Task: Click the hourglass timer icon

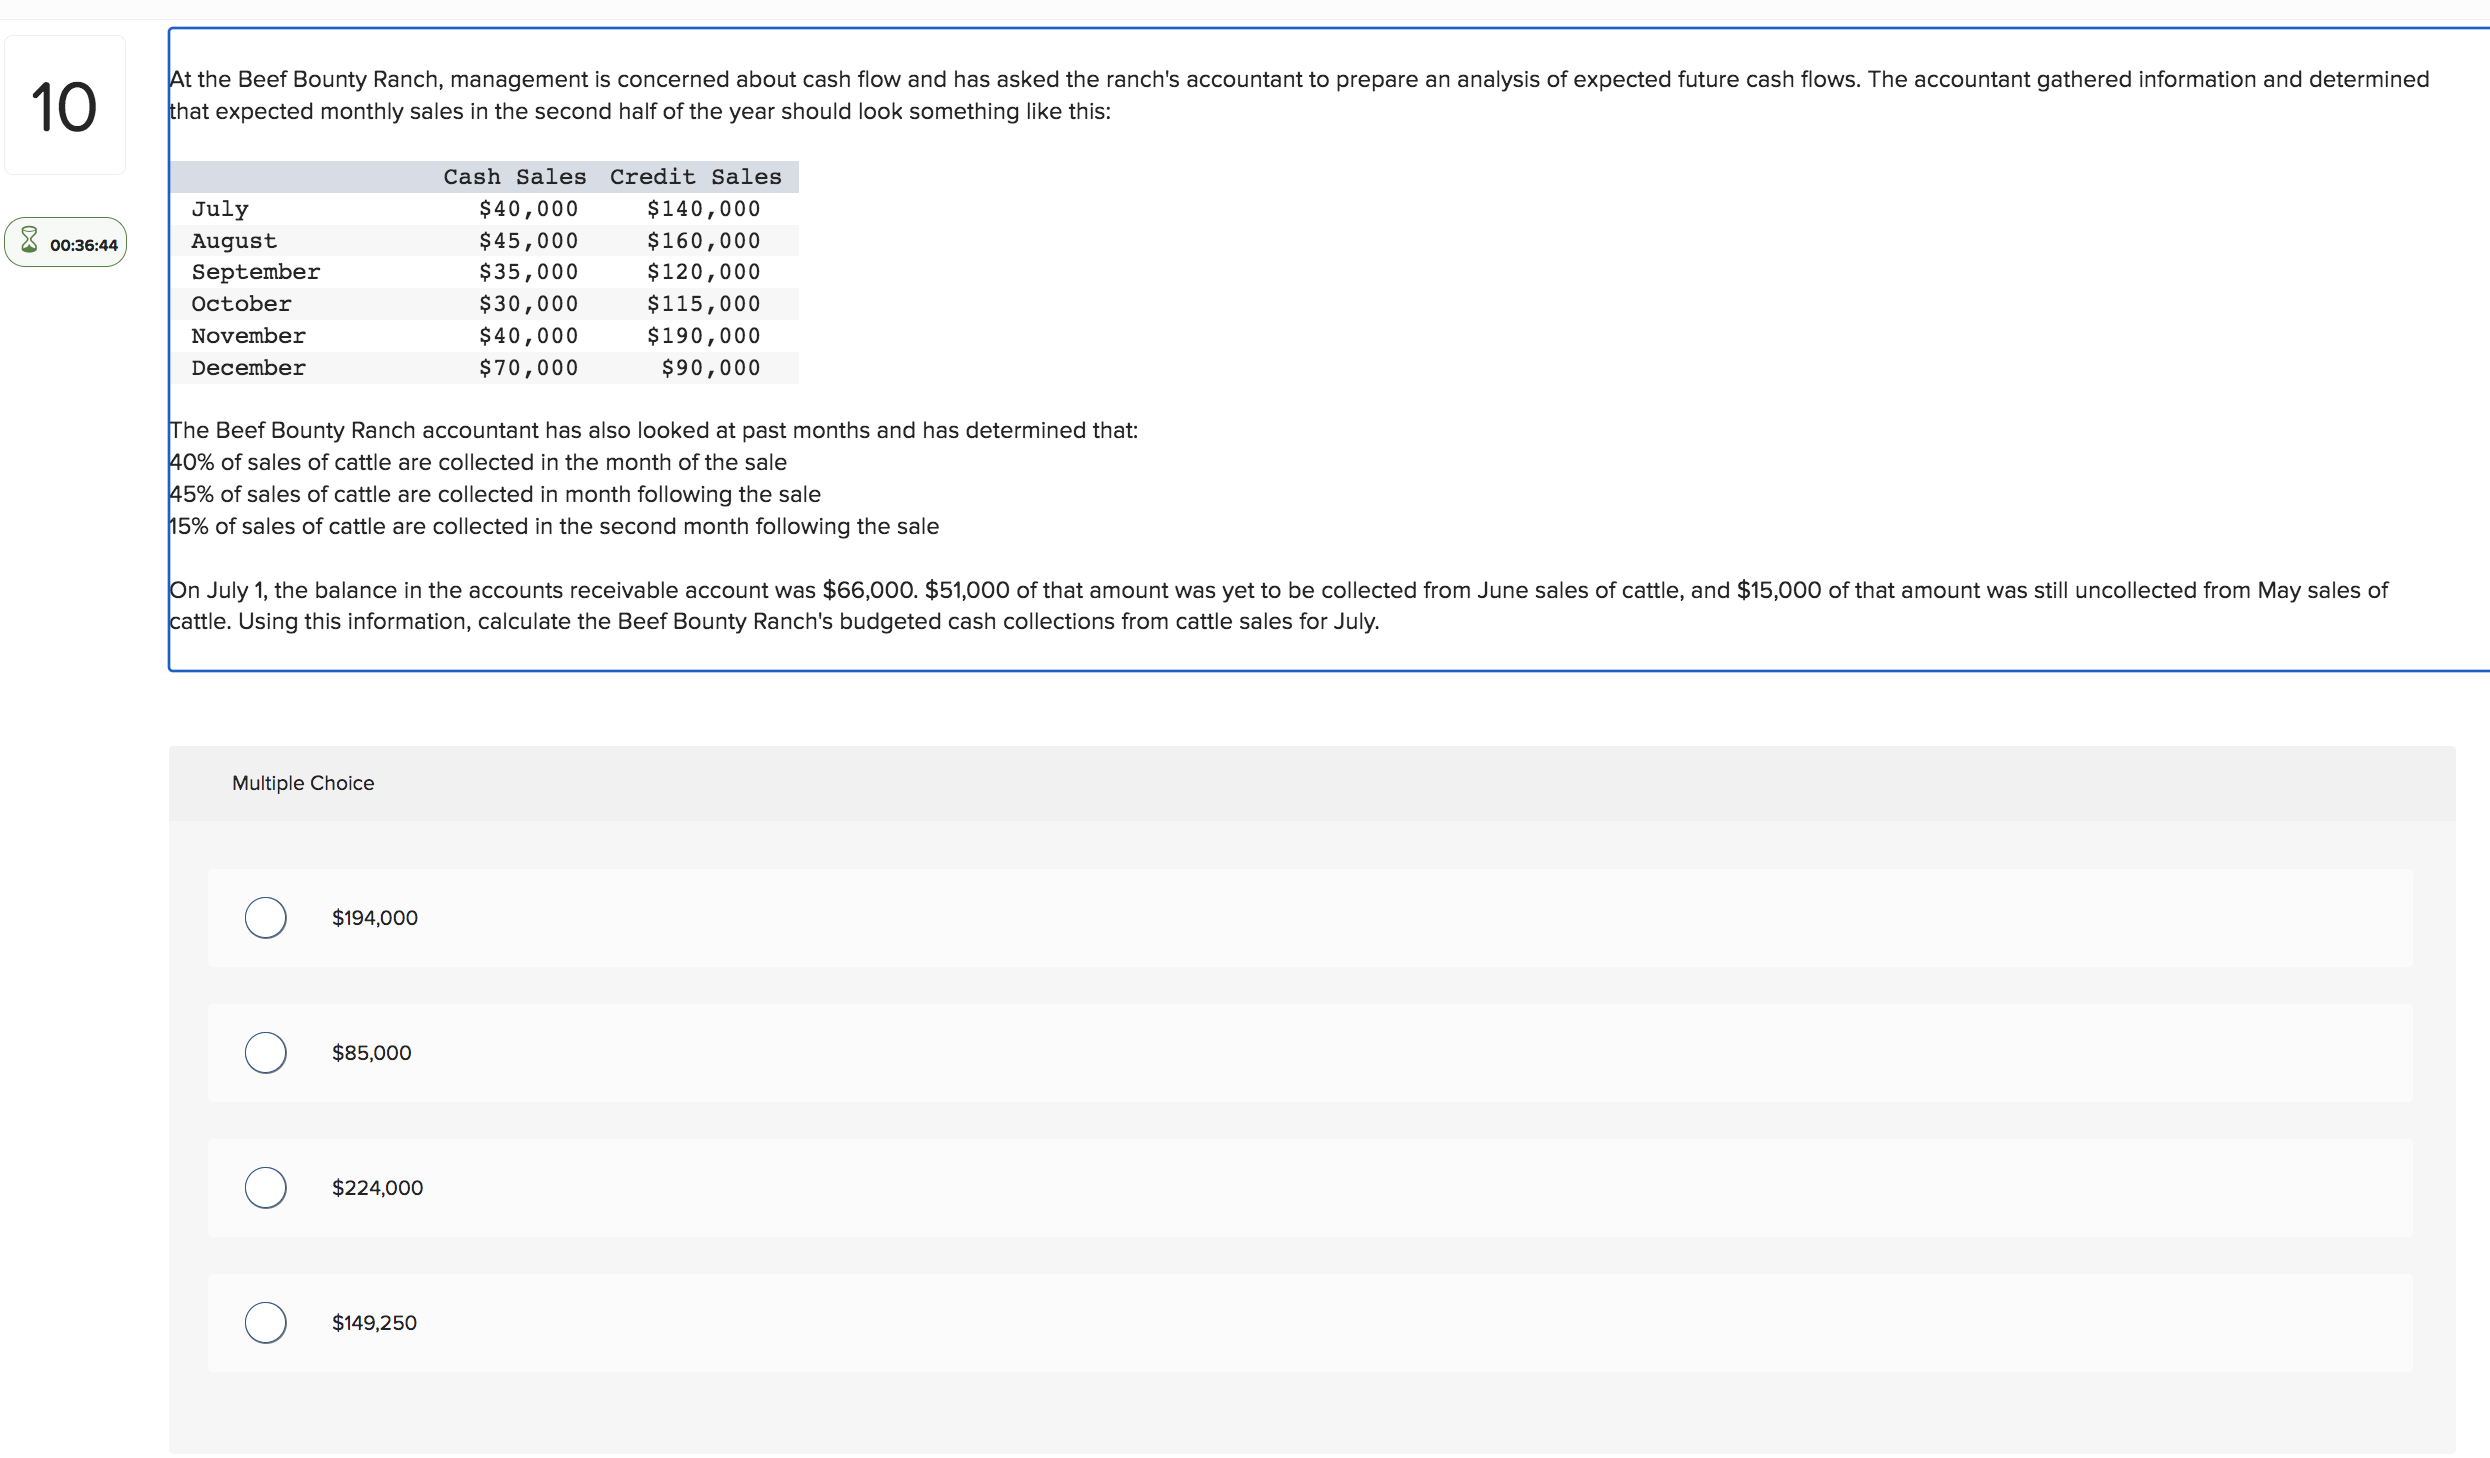Action: [29, 240]
